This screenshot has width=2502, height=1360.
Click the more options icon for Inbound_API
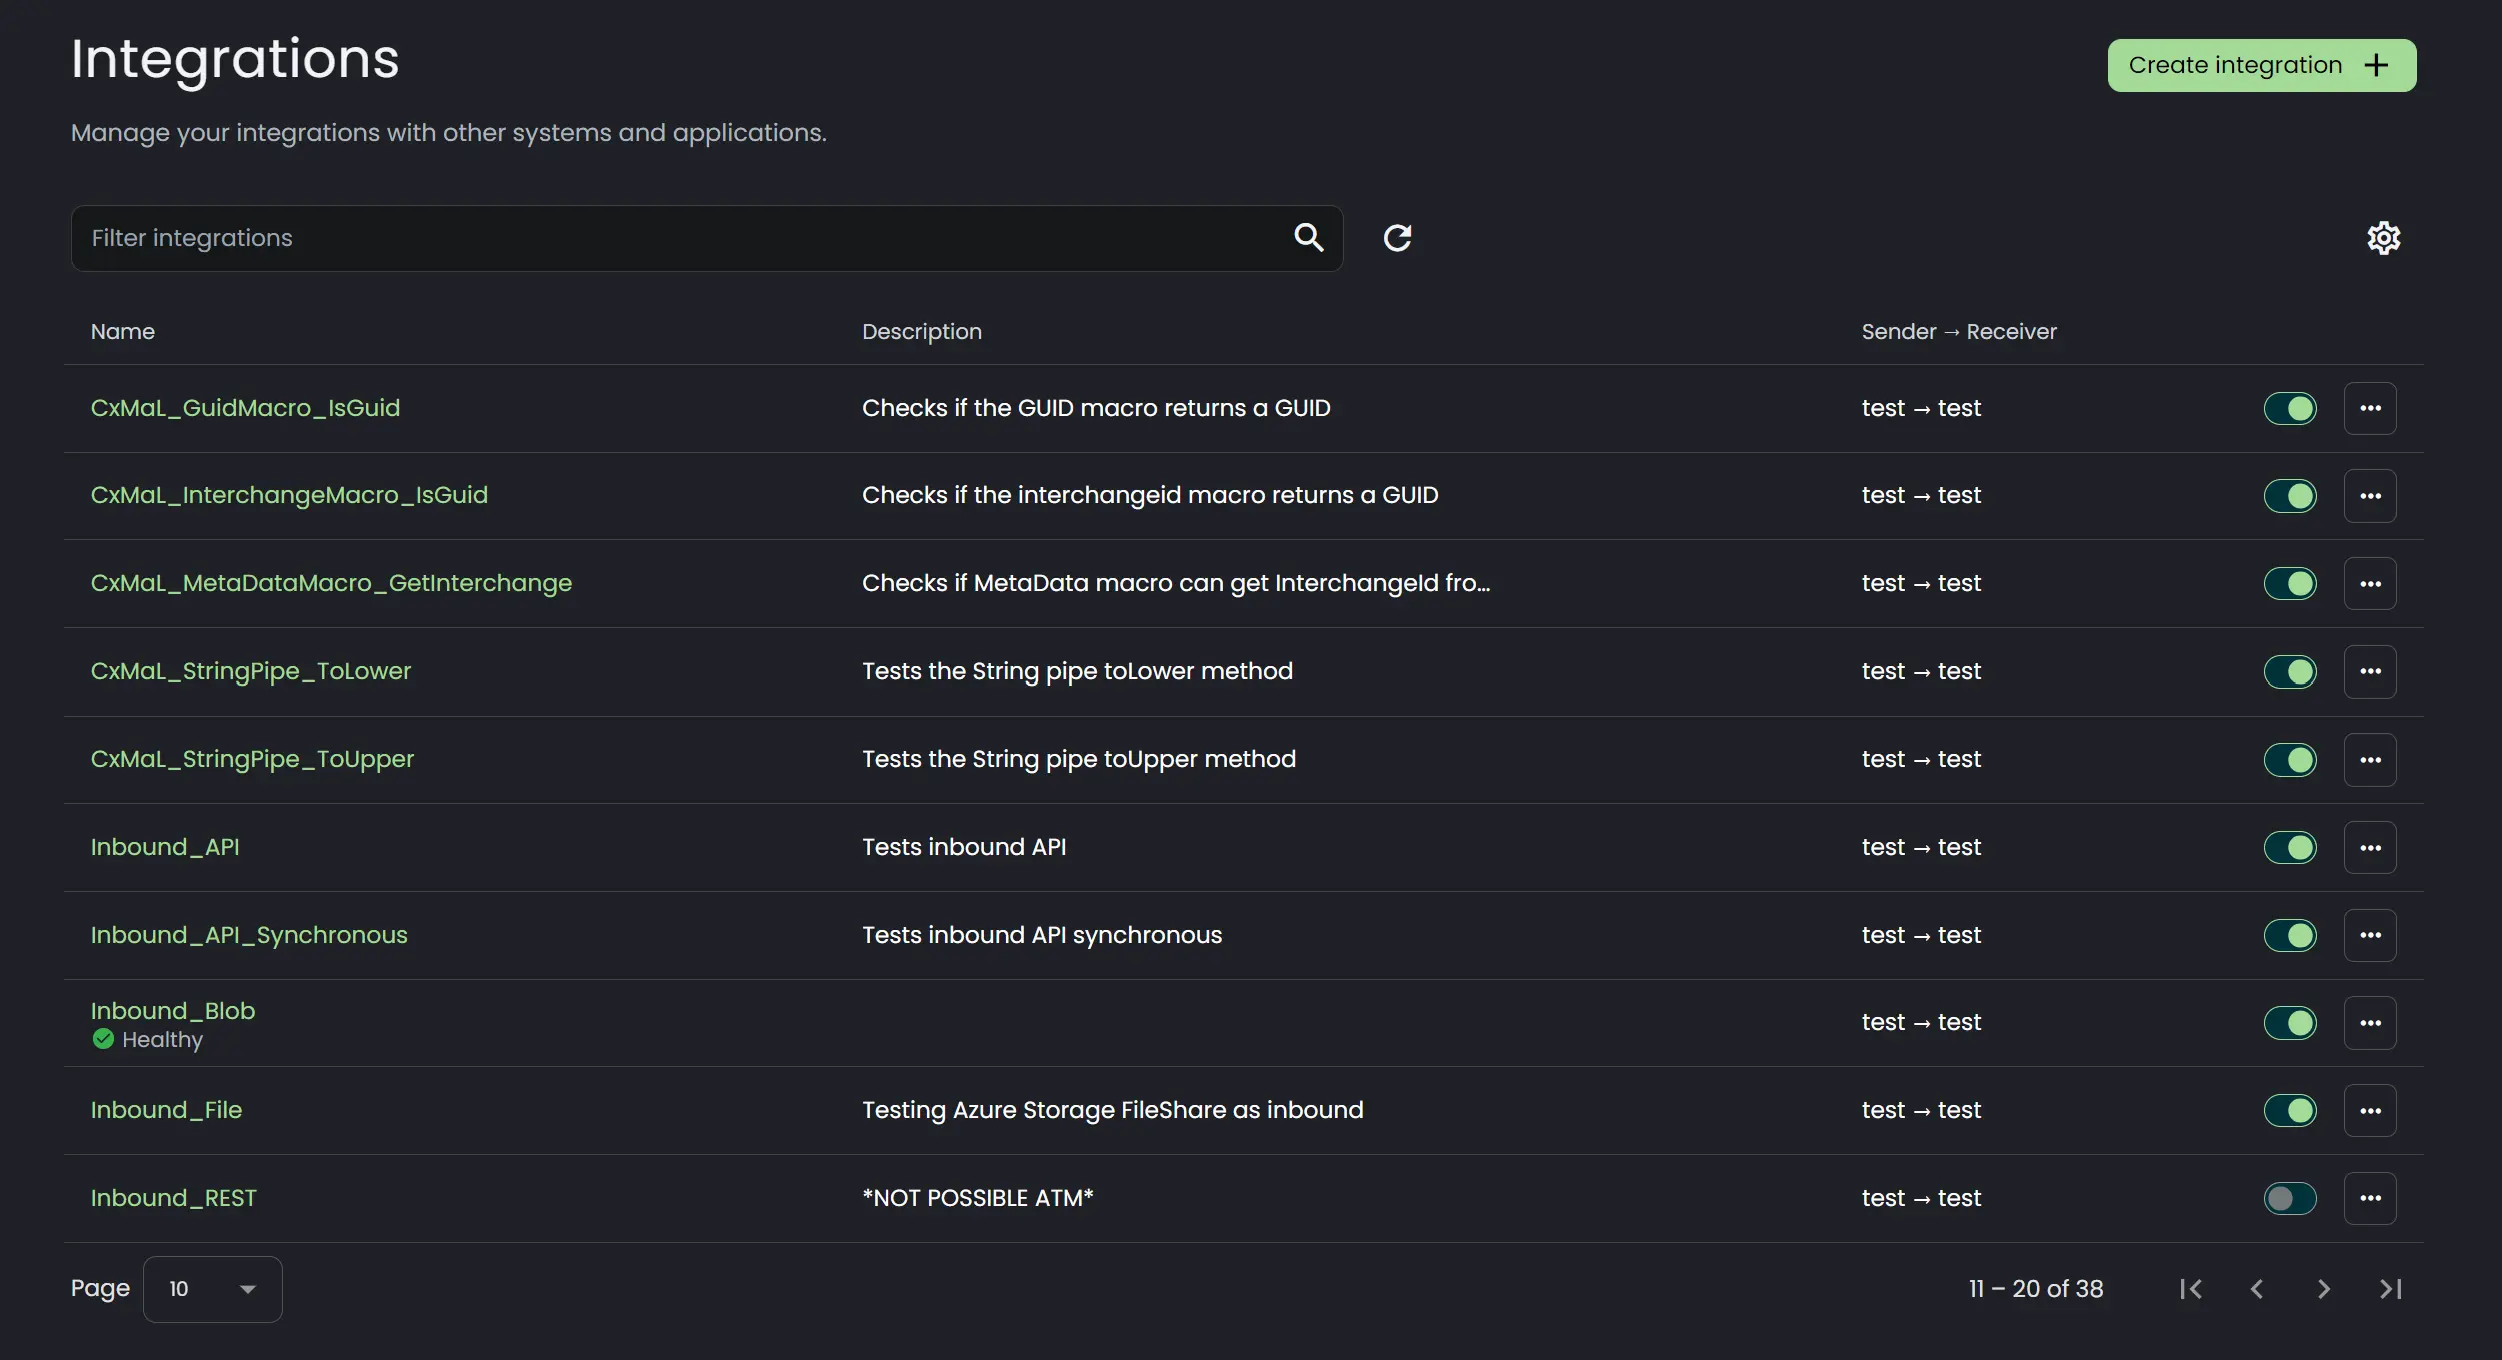click(2370, 846)
